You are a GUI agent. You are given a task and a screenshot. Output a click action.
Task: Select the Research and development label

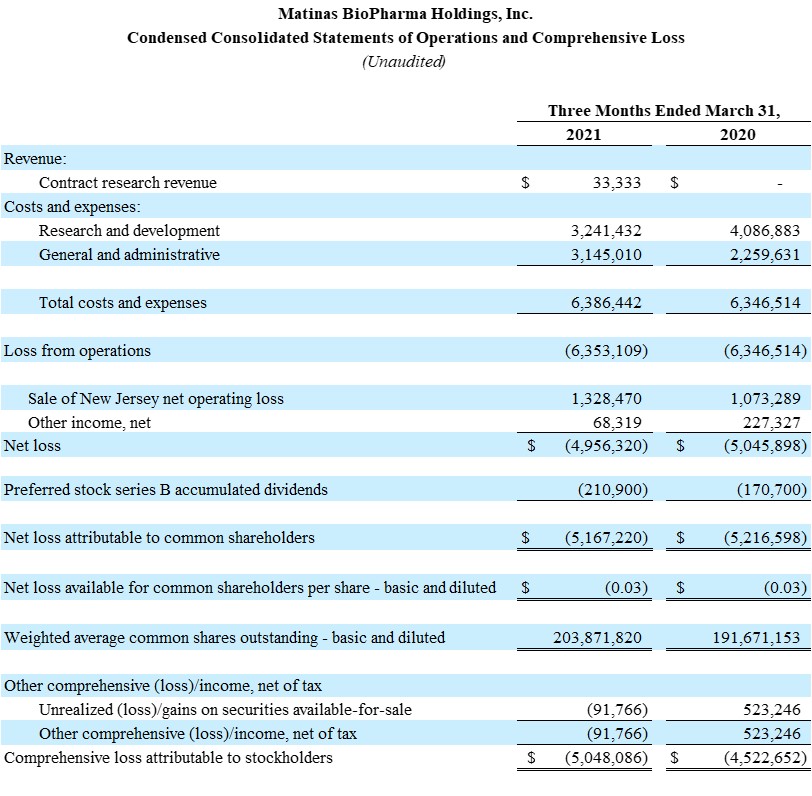click(x=129, y=231)
